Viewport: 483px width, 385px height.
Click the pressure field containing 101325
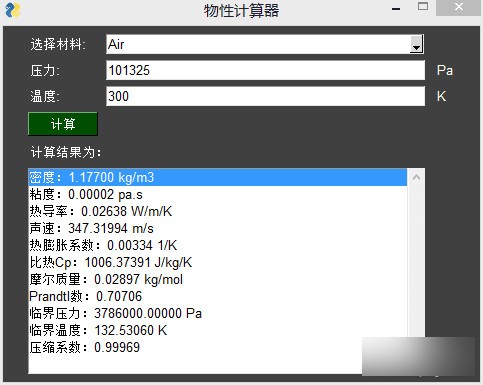point(265,70)
